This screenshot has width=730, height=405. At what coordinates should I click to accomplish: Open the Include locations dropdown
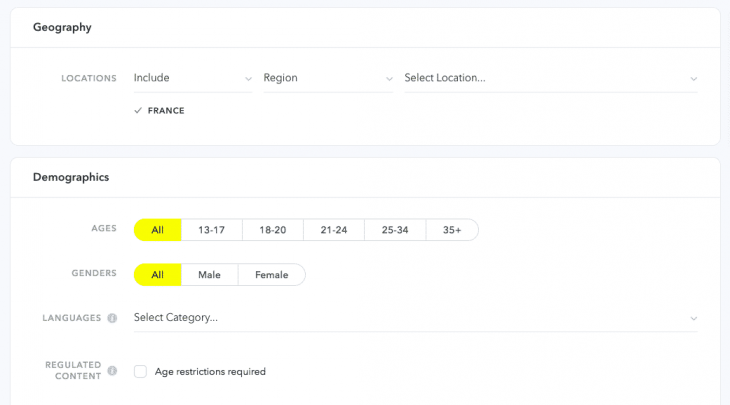pos(192,78)
